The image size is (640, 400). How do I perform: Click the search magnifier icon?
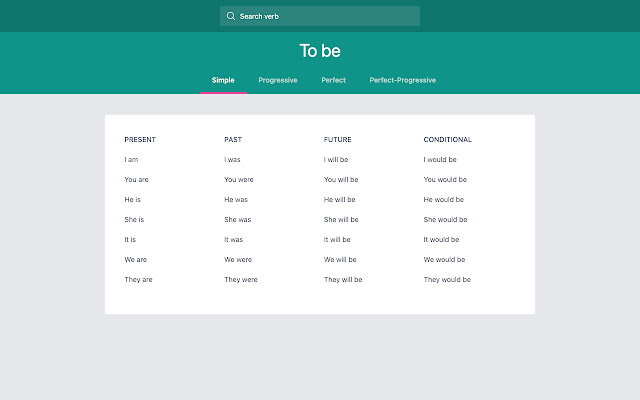[231, 16]
